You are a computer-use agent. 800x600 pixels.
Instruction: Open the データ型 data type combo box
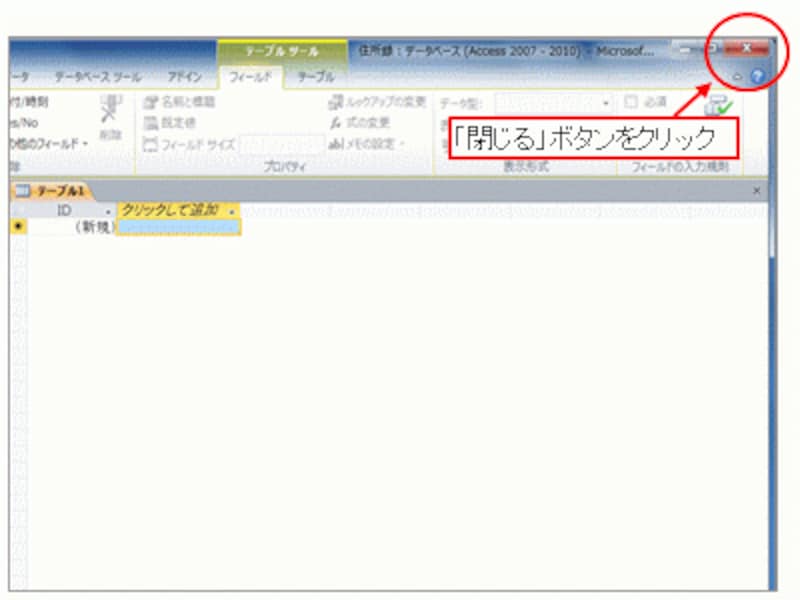[554, 103]
